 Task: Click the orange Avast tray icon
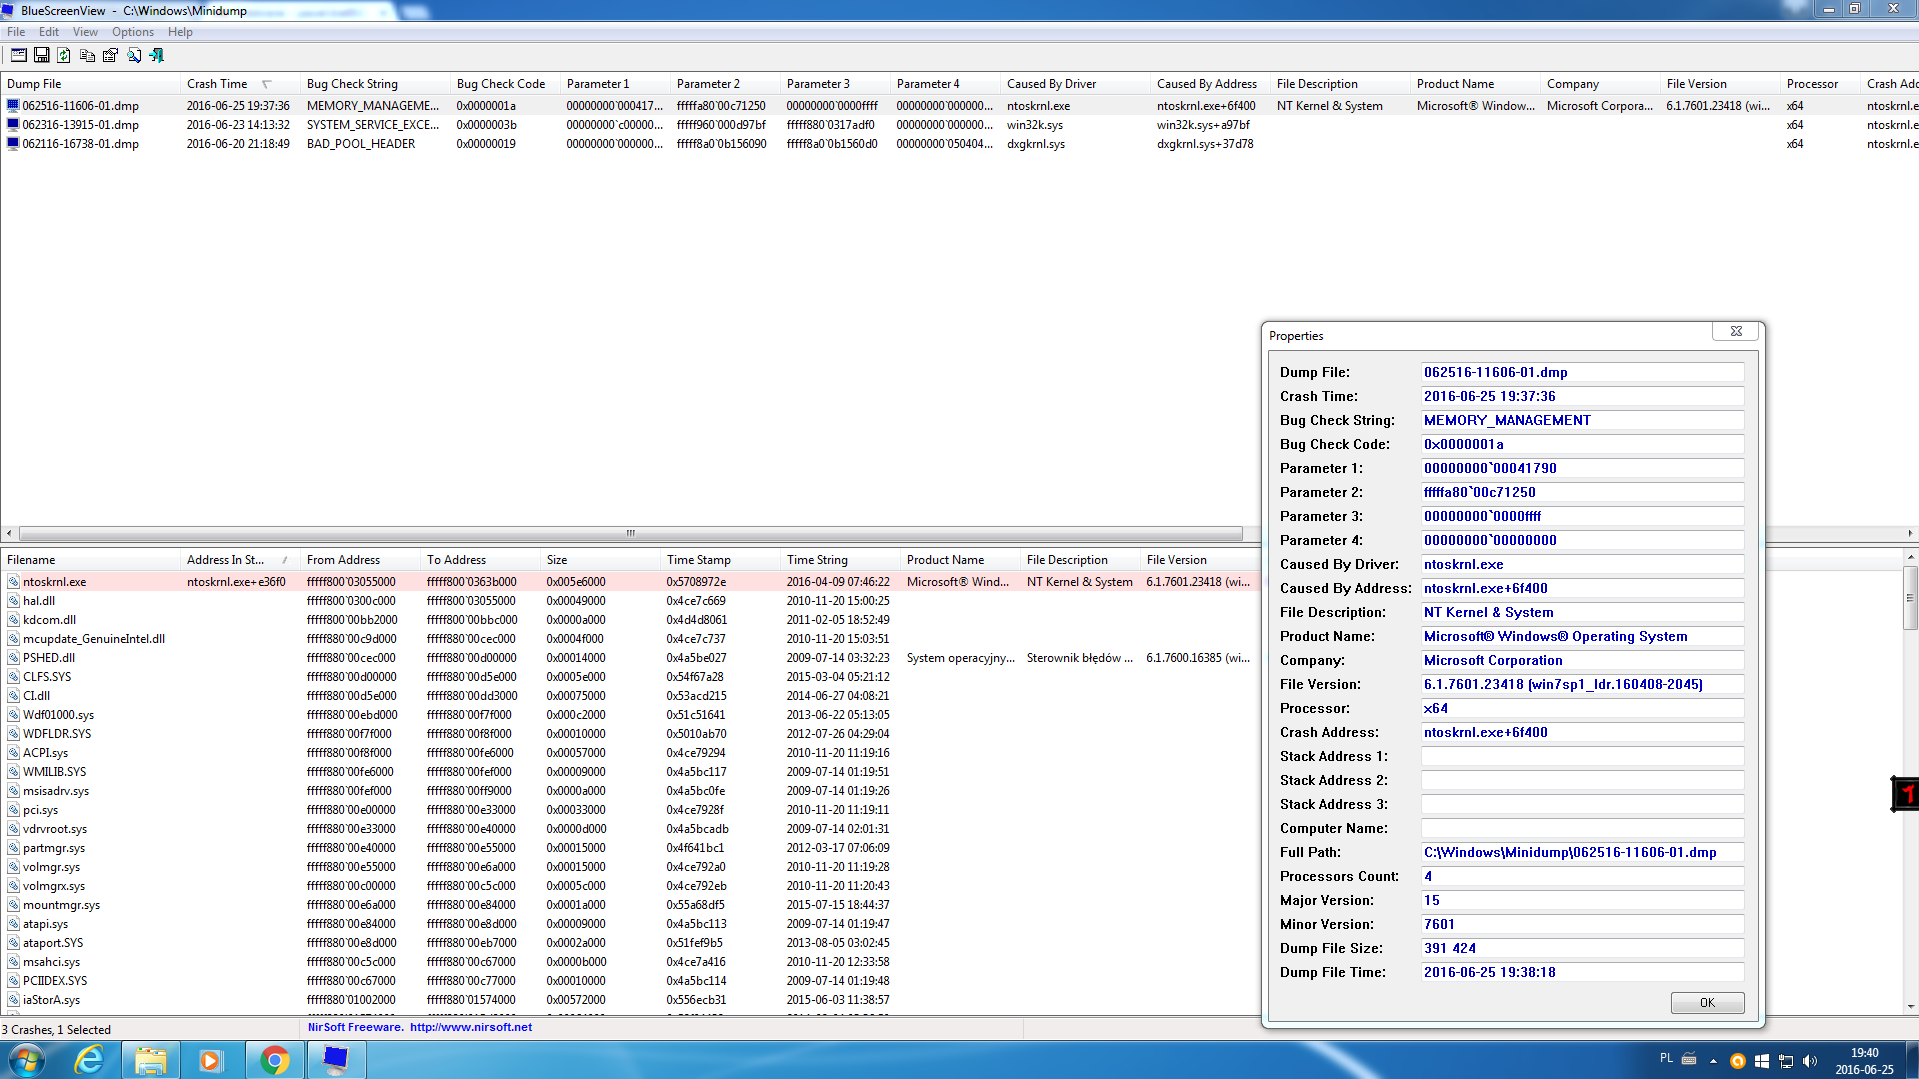tap(1738, 1061)
